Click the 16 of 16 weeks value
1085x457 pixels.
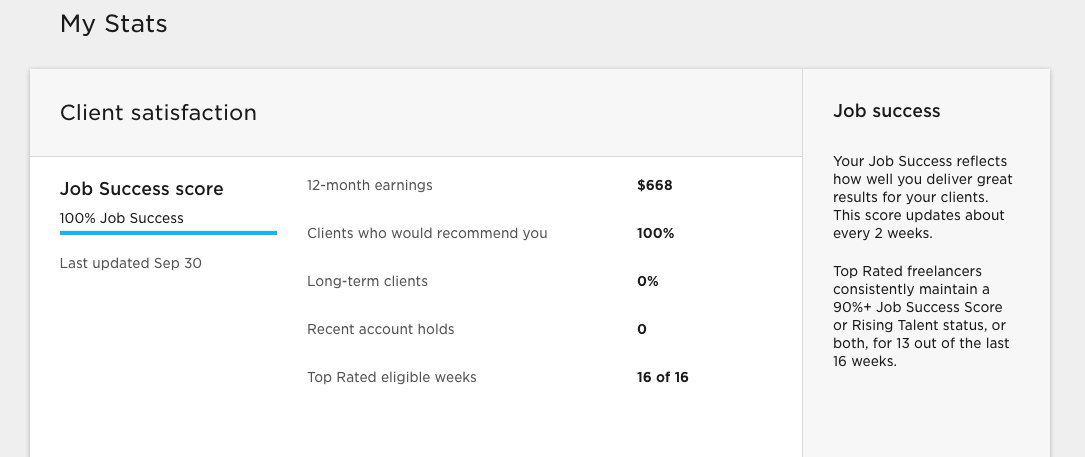click(x=663, y=377)
